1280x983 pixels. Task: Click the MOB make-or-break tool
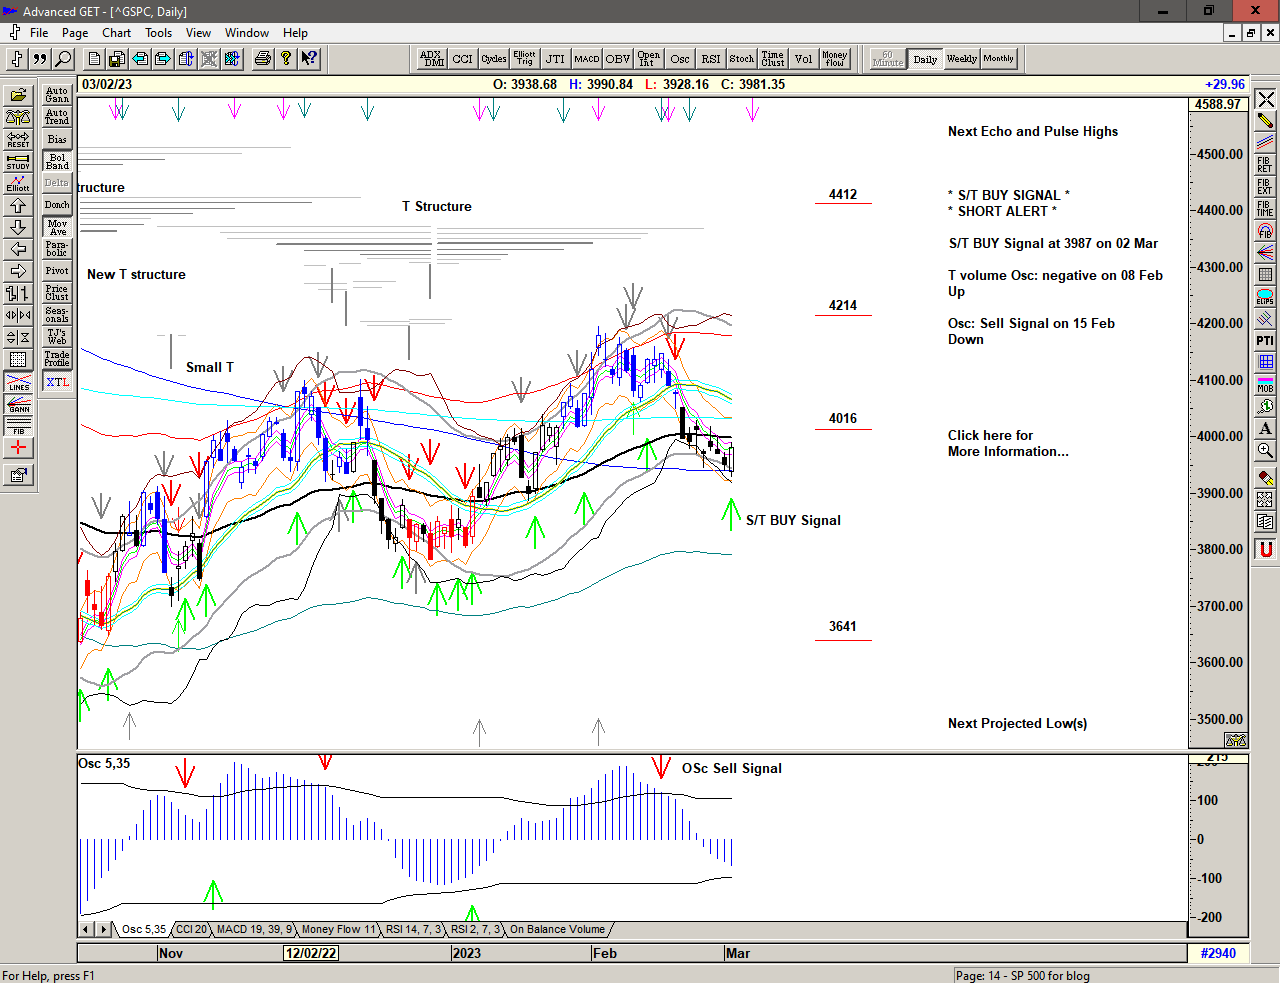[x=1265, y=383]
